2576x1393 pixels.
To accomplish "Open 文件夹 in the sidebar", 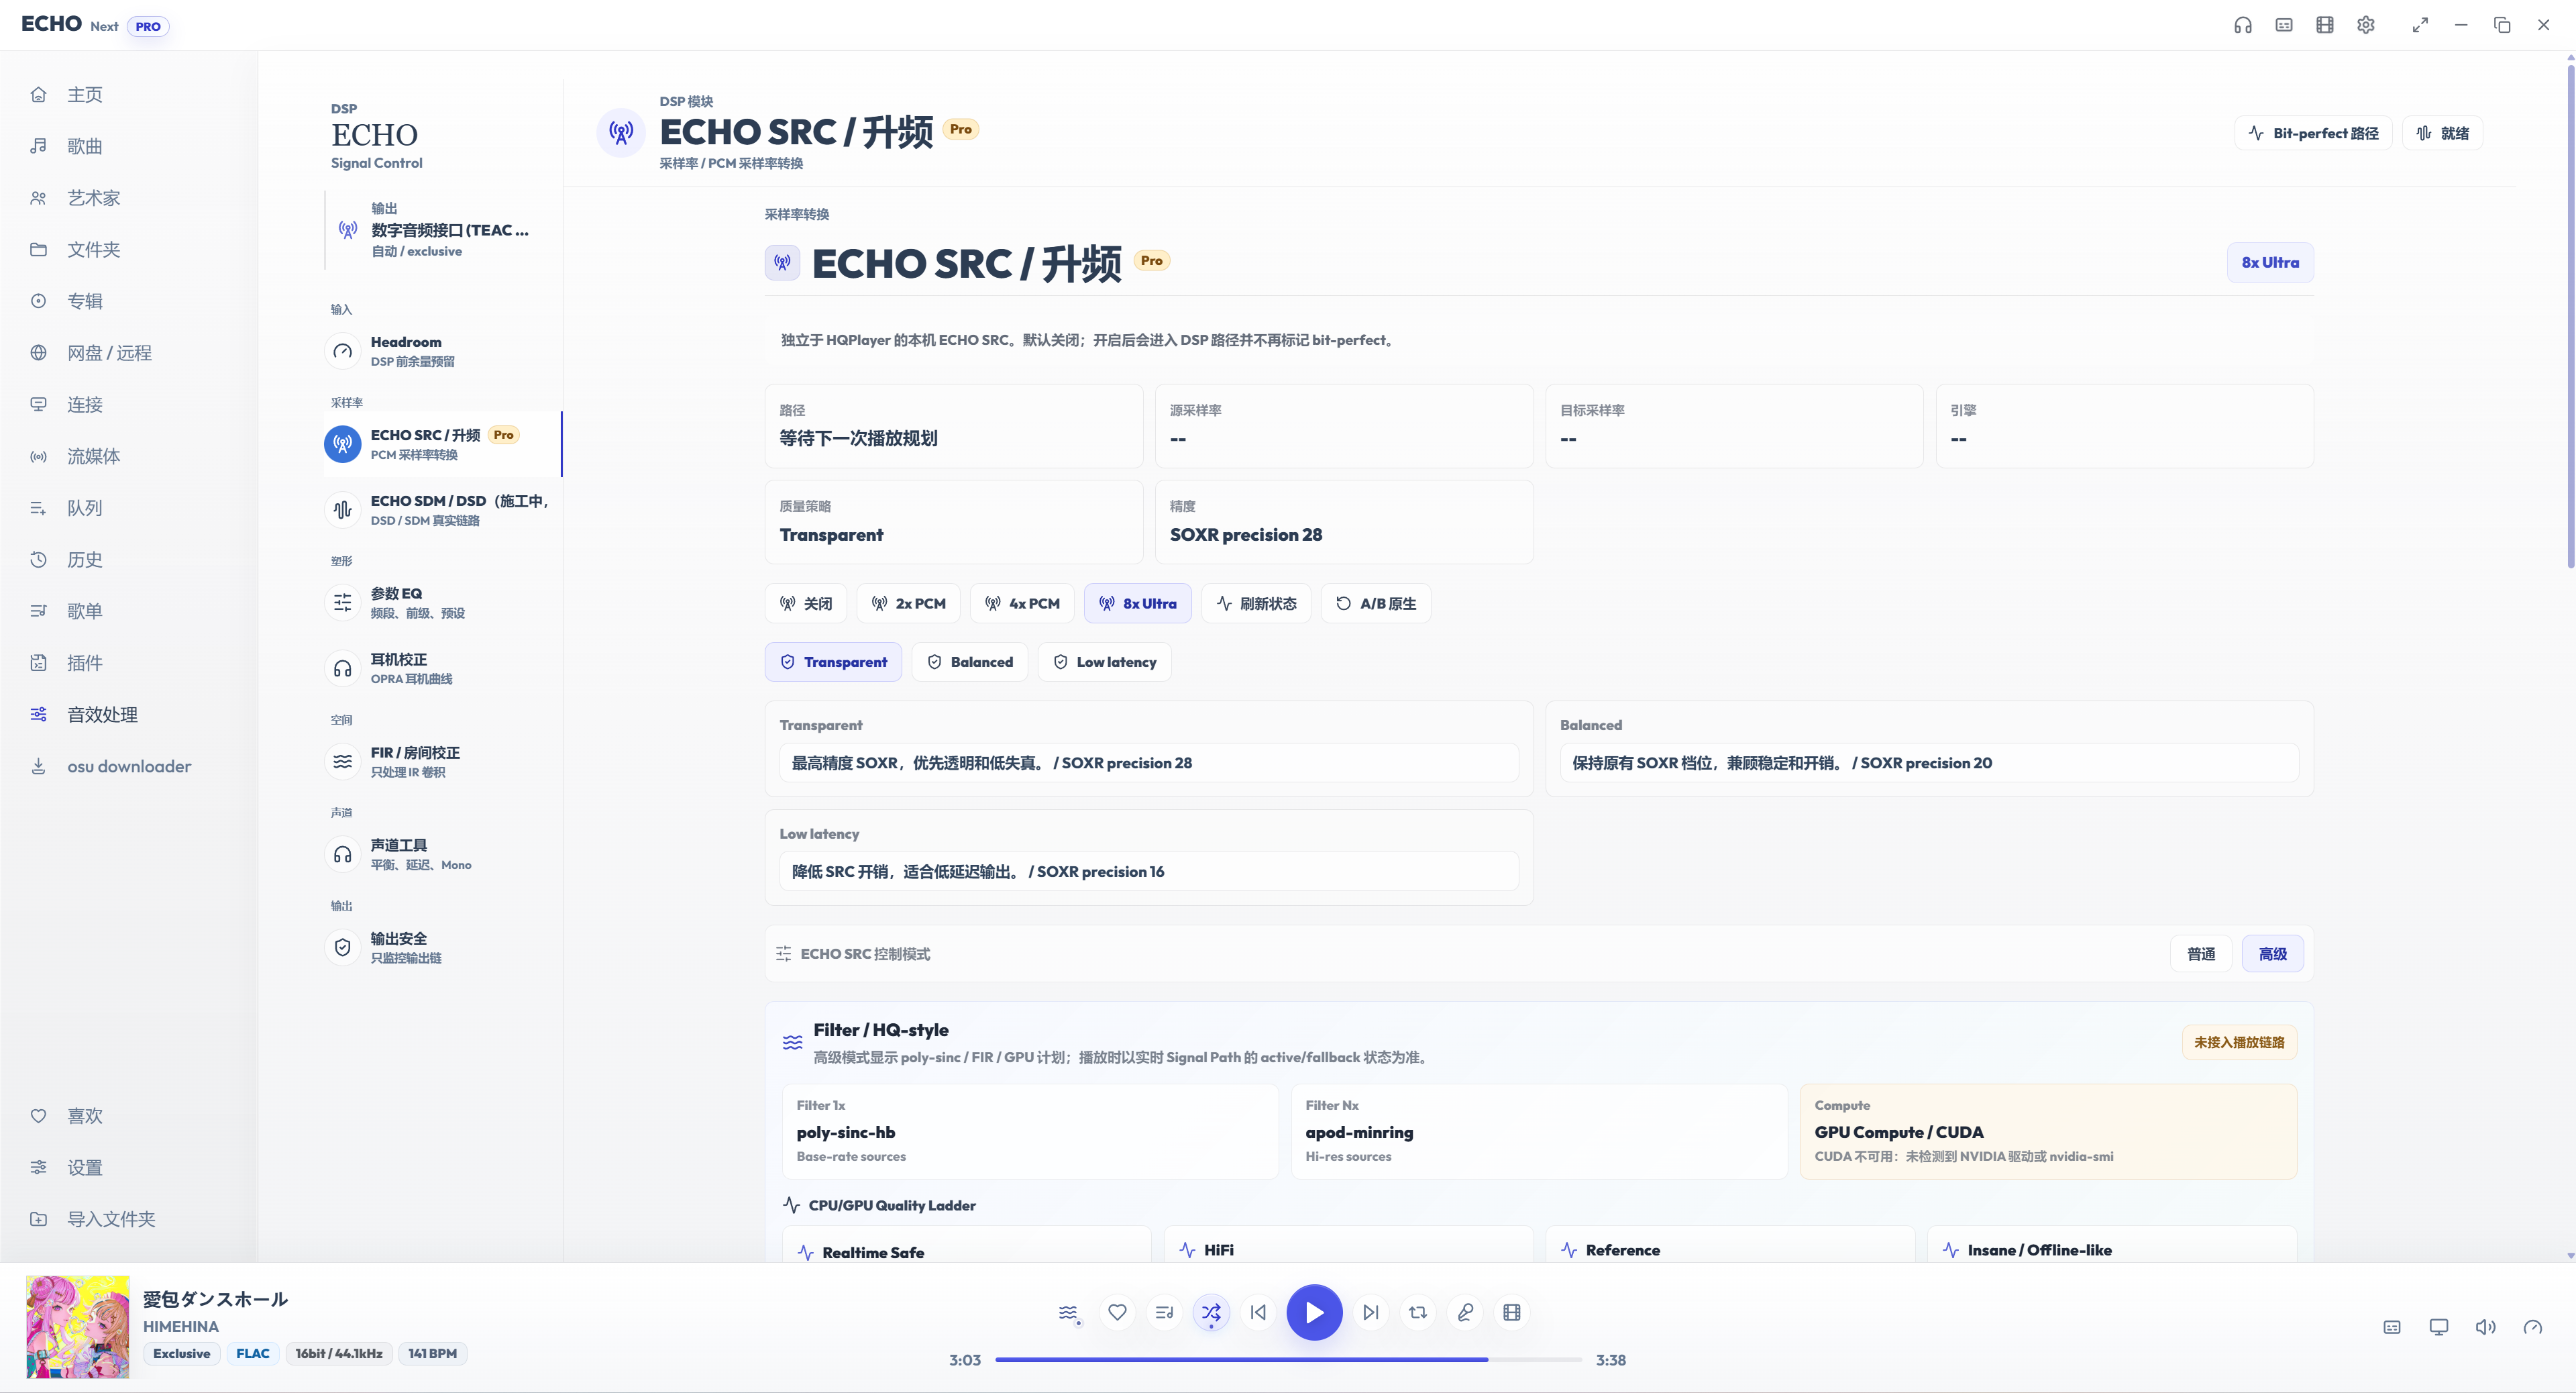I will (x=129, y=250).
